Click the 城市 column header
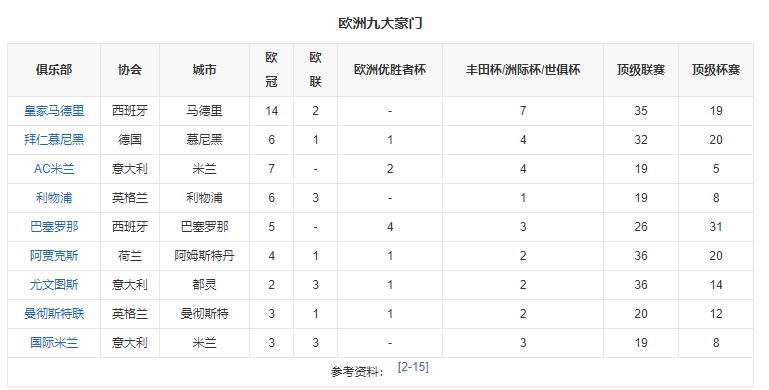769x390 pixels. point(205,70)
